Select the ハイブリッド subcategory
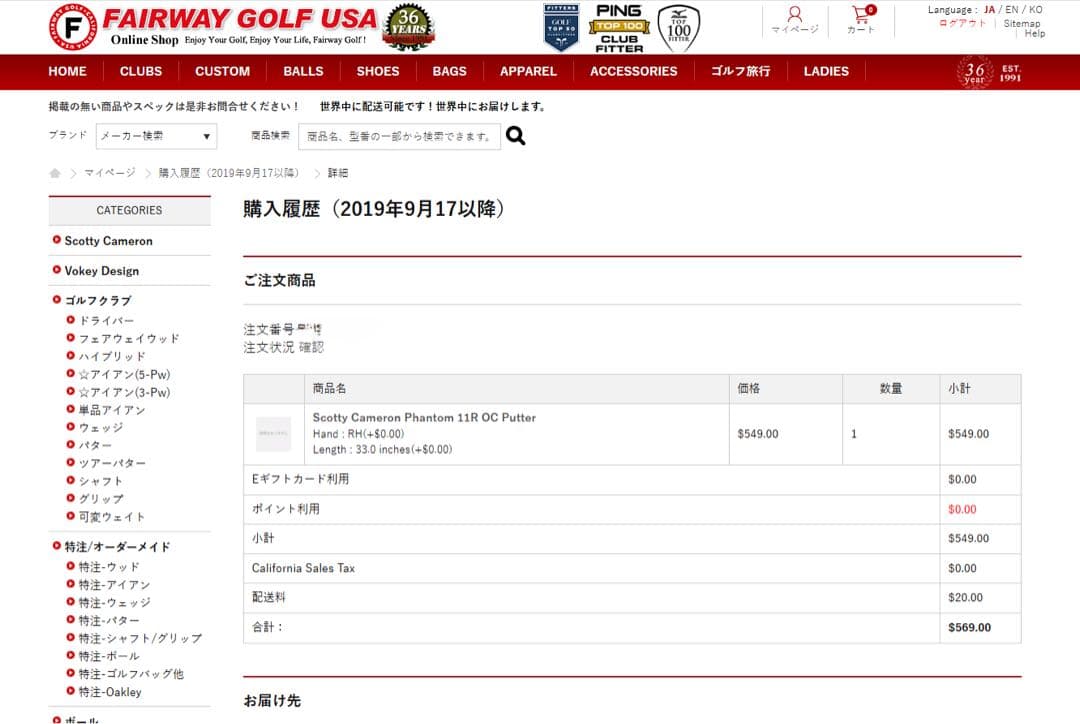The image size is (1080, 724). (x=112, y=356)
